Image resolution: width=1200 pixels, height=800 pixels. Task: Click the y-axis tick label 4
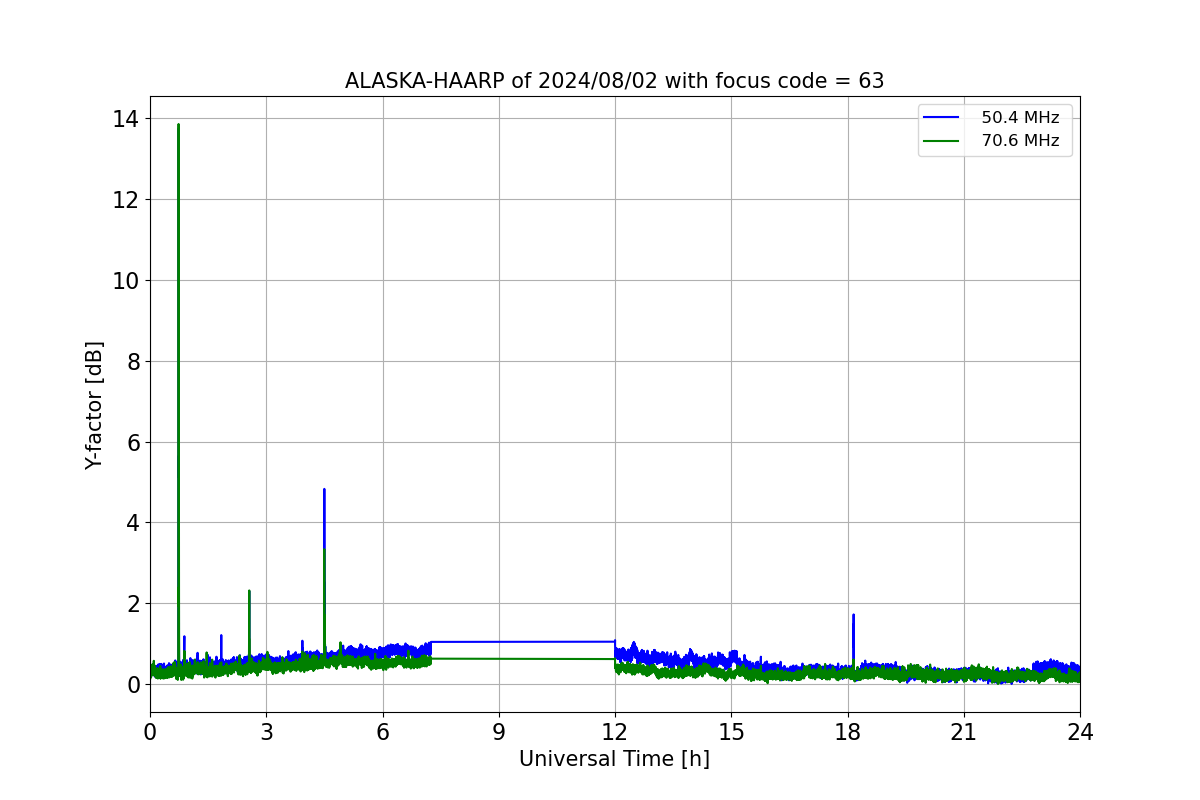click(x=133, y=523)
